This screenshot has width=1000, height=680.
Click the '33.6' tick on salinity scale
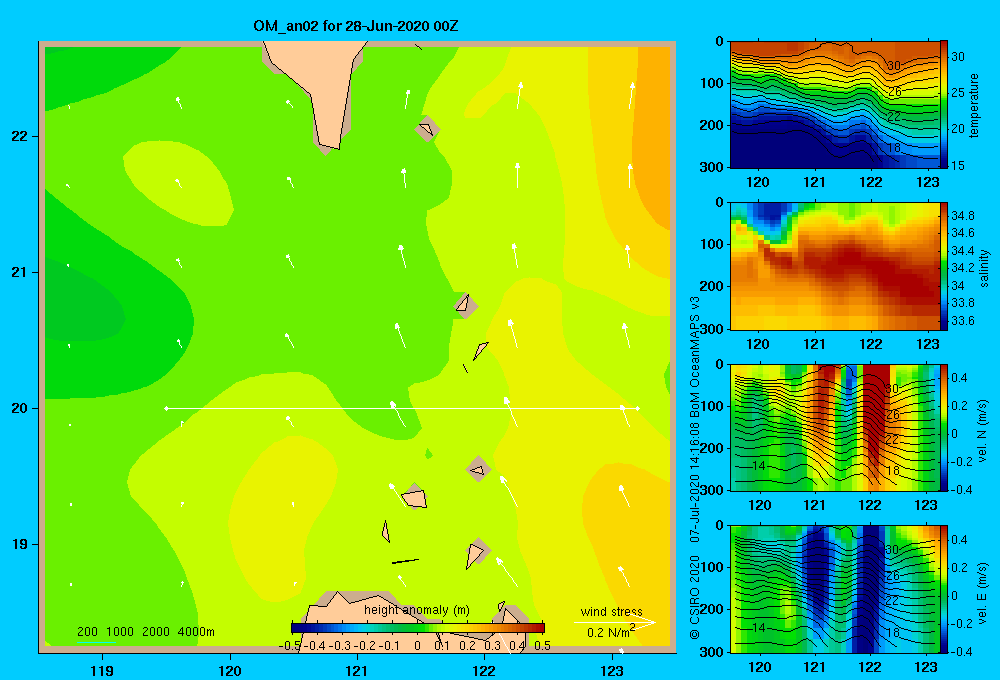(x=962, y=321)
